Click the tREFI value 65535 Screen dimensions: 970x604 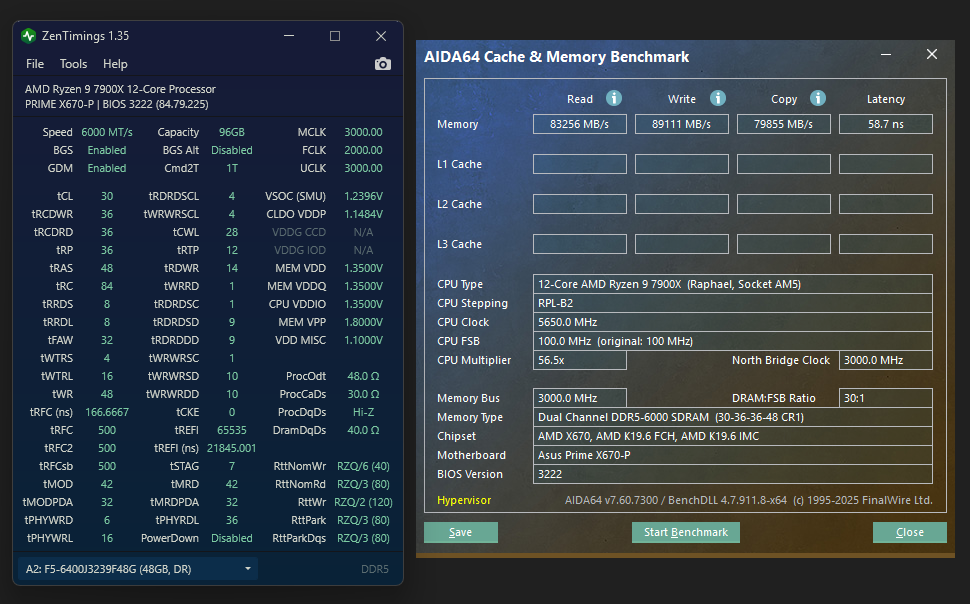click(x=231, y=430)
